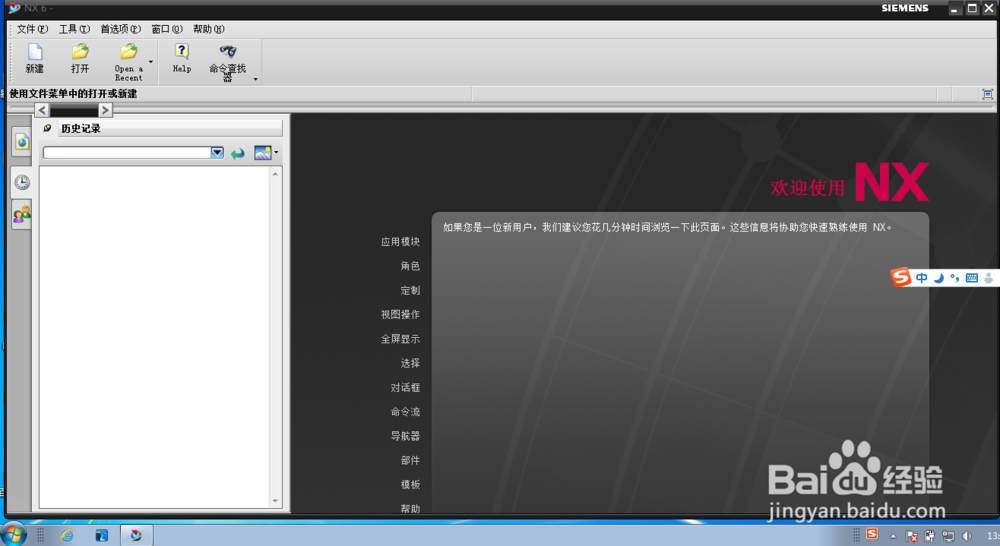Click the 对话框 welcome link
This screenshot has width=1000, height=546.
pyautogui.click(x=406, y=387)
